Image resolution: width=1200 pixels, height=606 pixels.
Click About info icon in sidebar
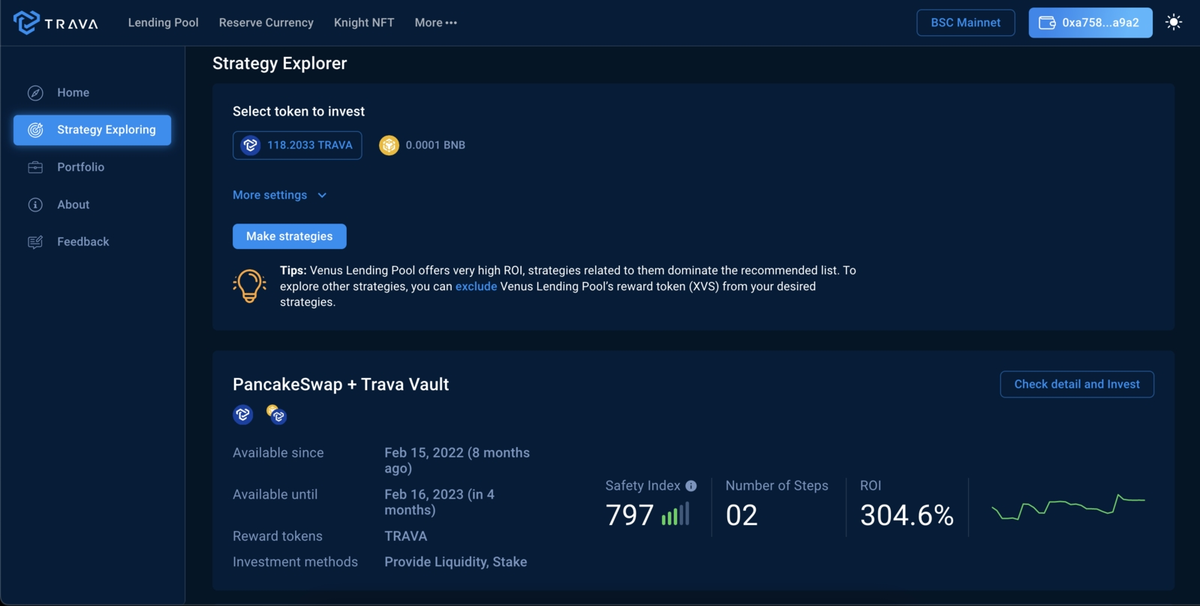[x=35, y=205]
